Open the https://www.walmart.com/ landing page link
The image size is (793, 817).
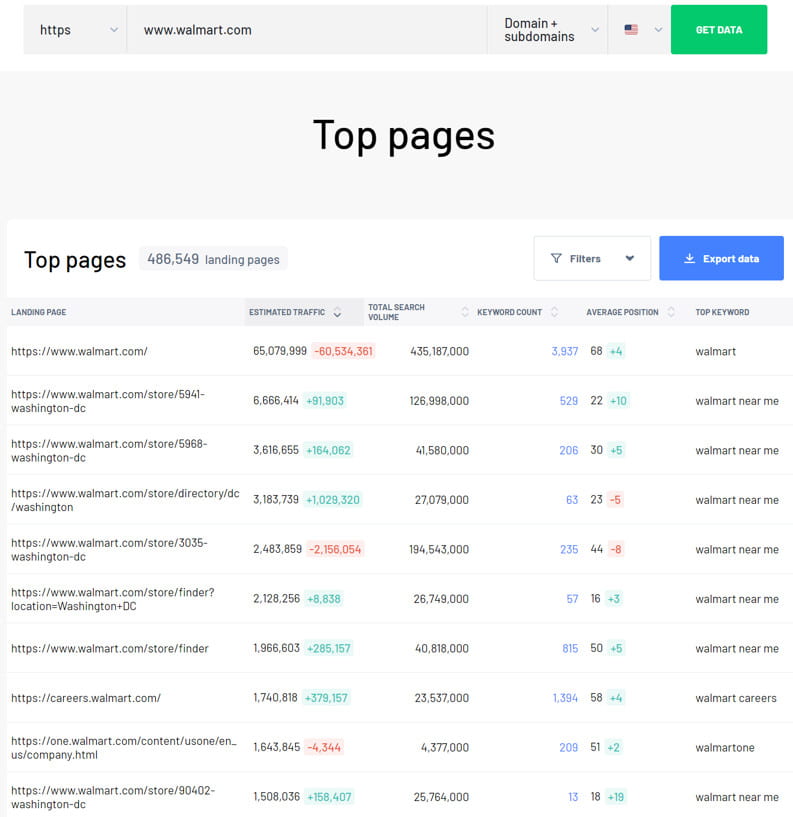click(79, 351)
